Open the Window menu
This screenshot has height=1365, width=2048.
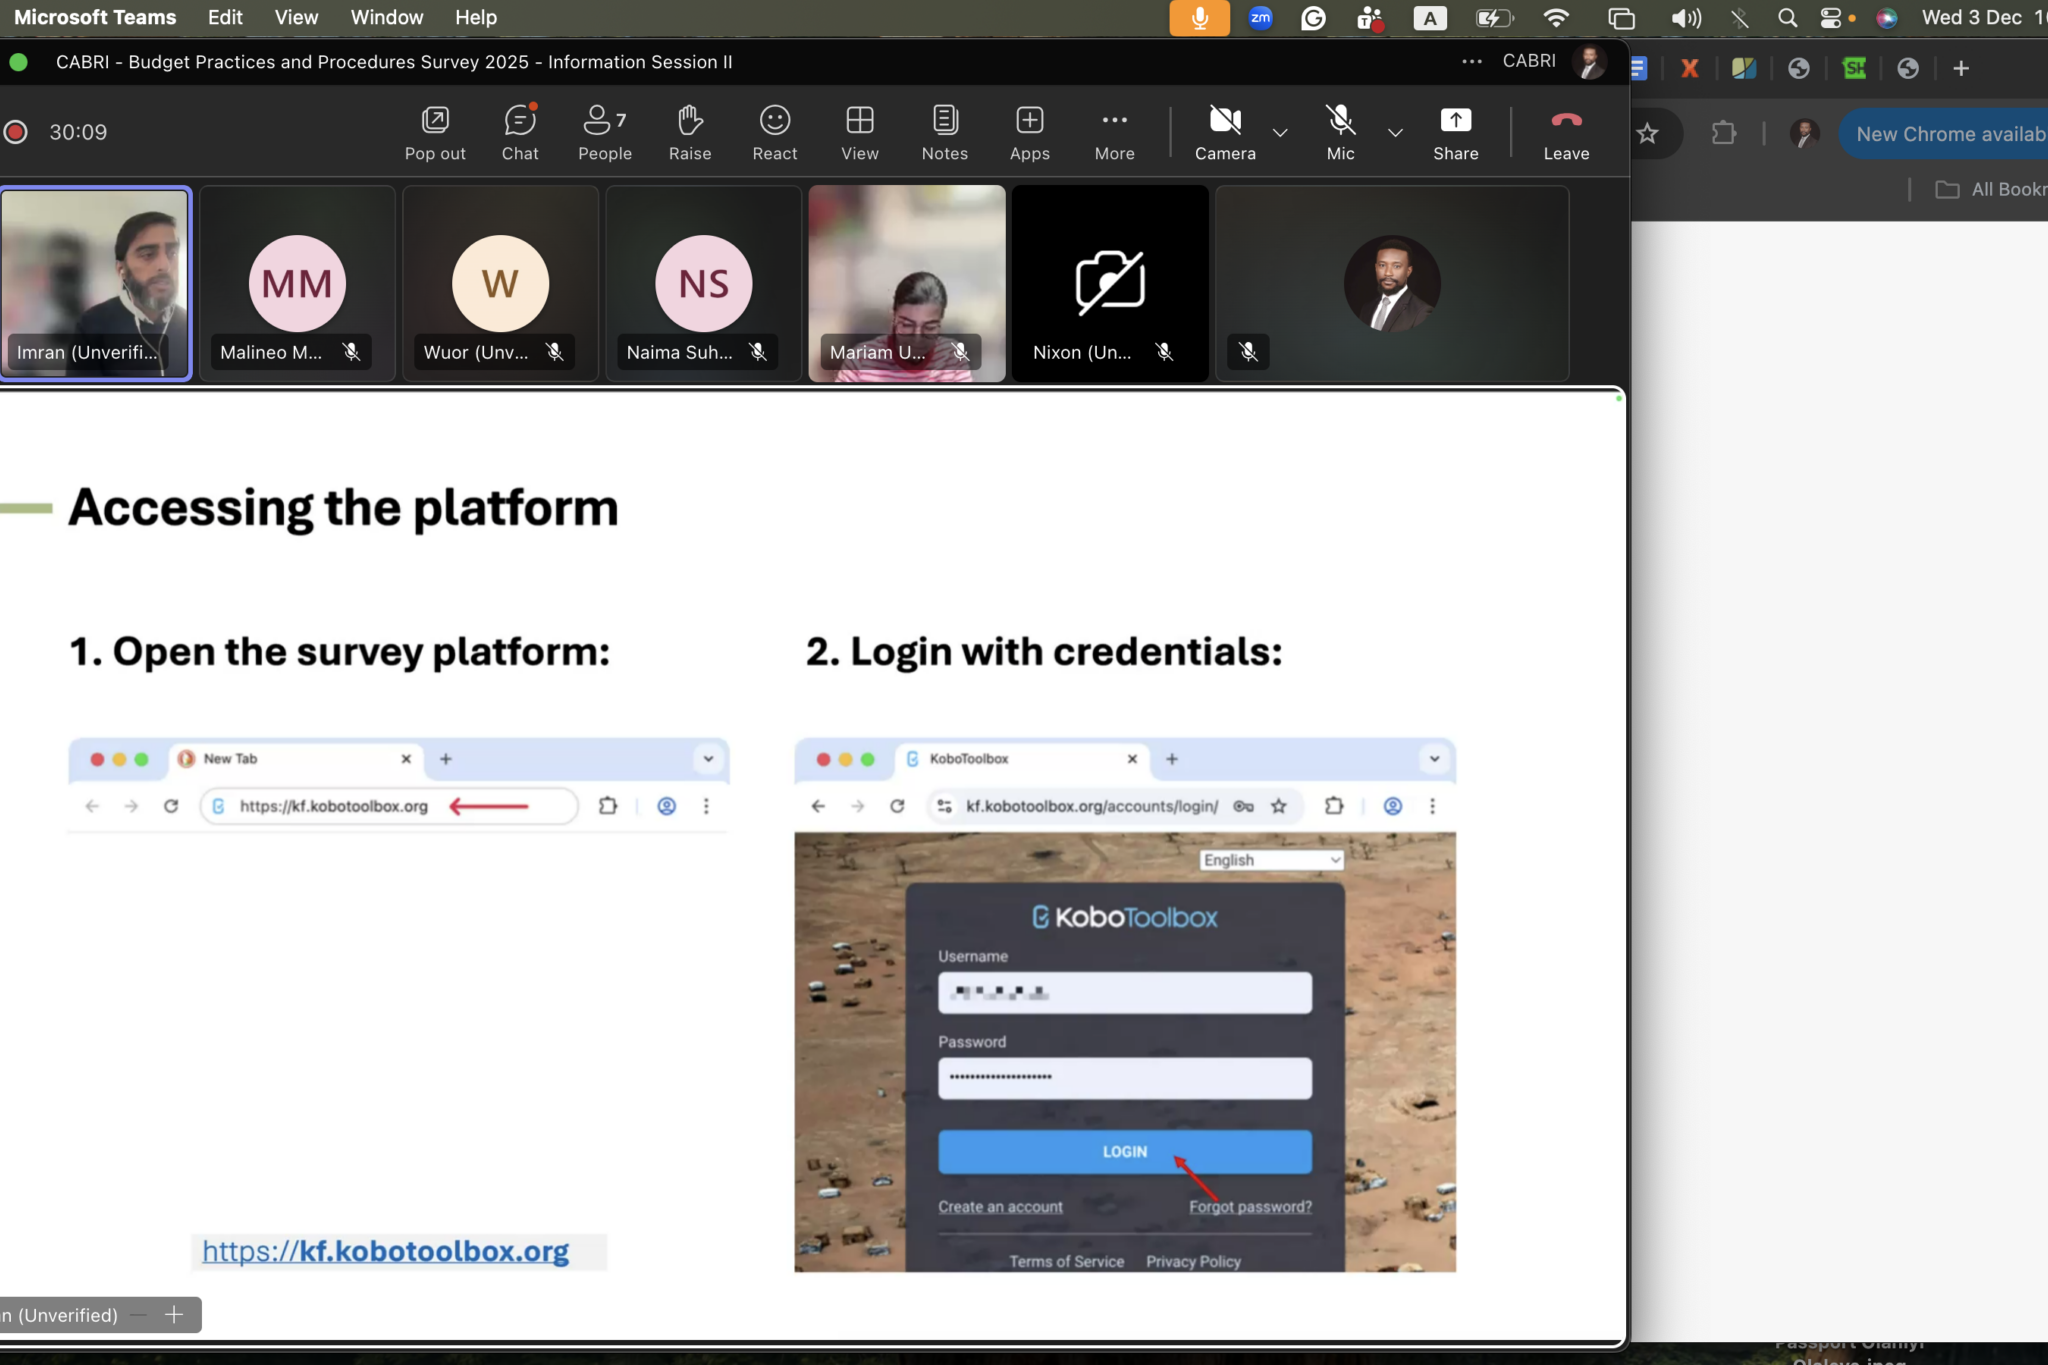pos(387,17)
